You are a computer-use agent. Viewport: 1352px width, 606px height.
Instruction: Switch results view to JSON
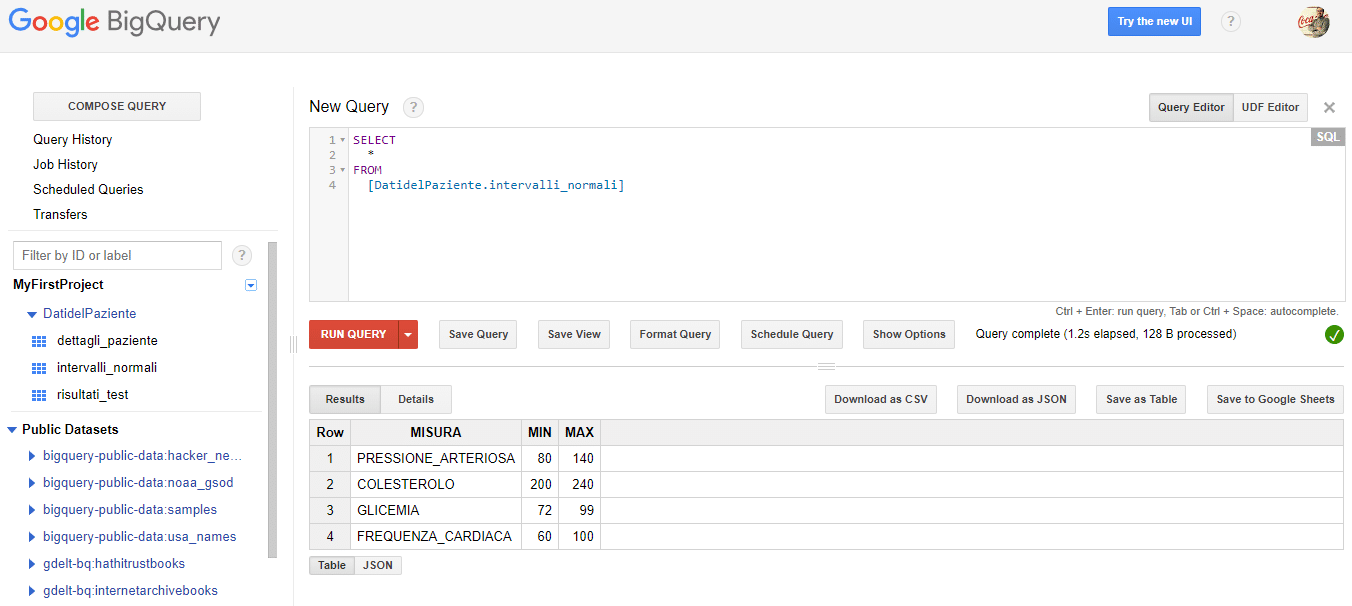coord(378,565)
